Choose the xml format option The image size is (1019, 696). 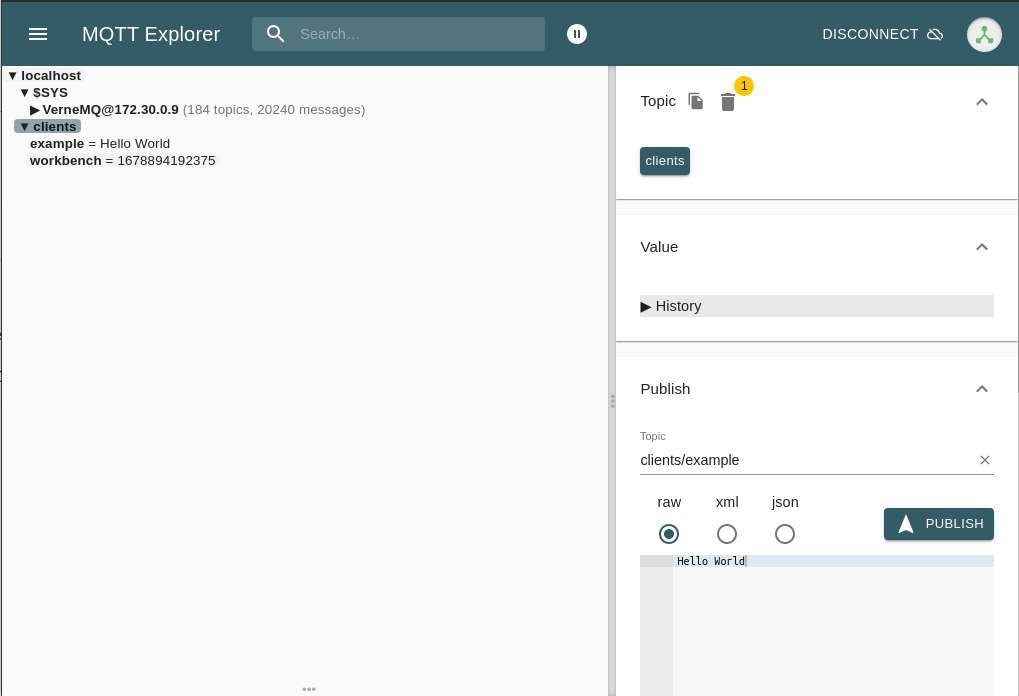(727, 534)
